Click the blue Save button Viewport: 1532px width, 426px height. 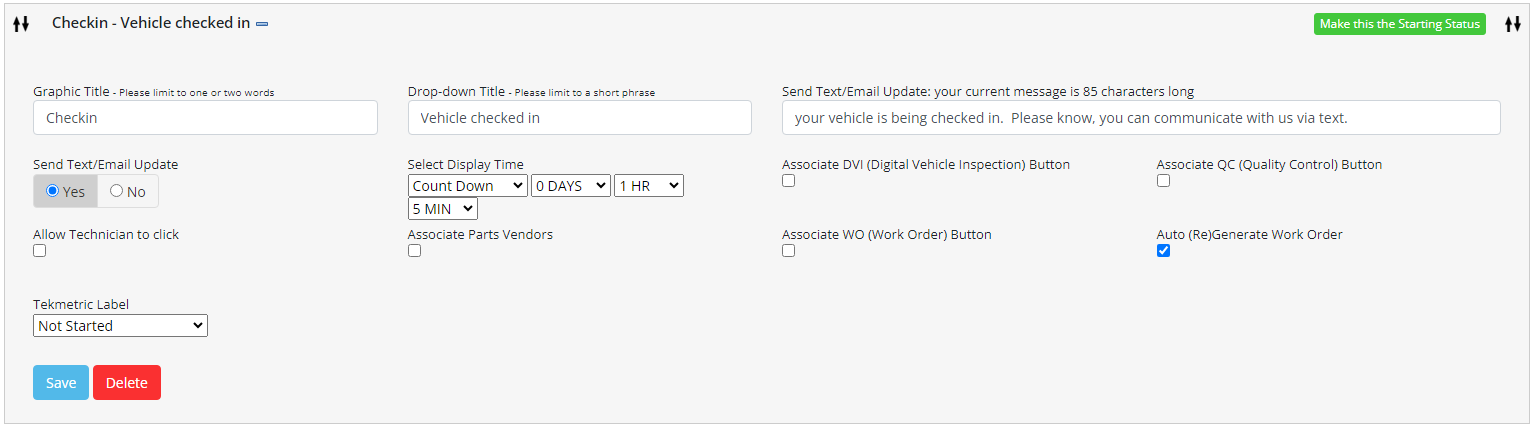pyautogui.click(x=61, y=383)
